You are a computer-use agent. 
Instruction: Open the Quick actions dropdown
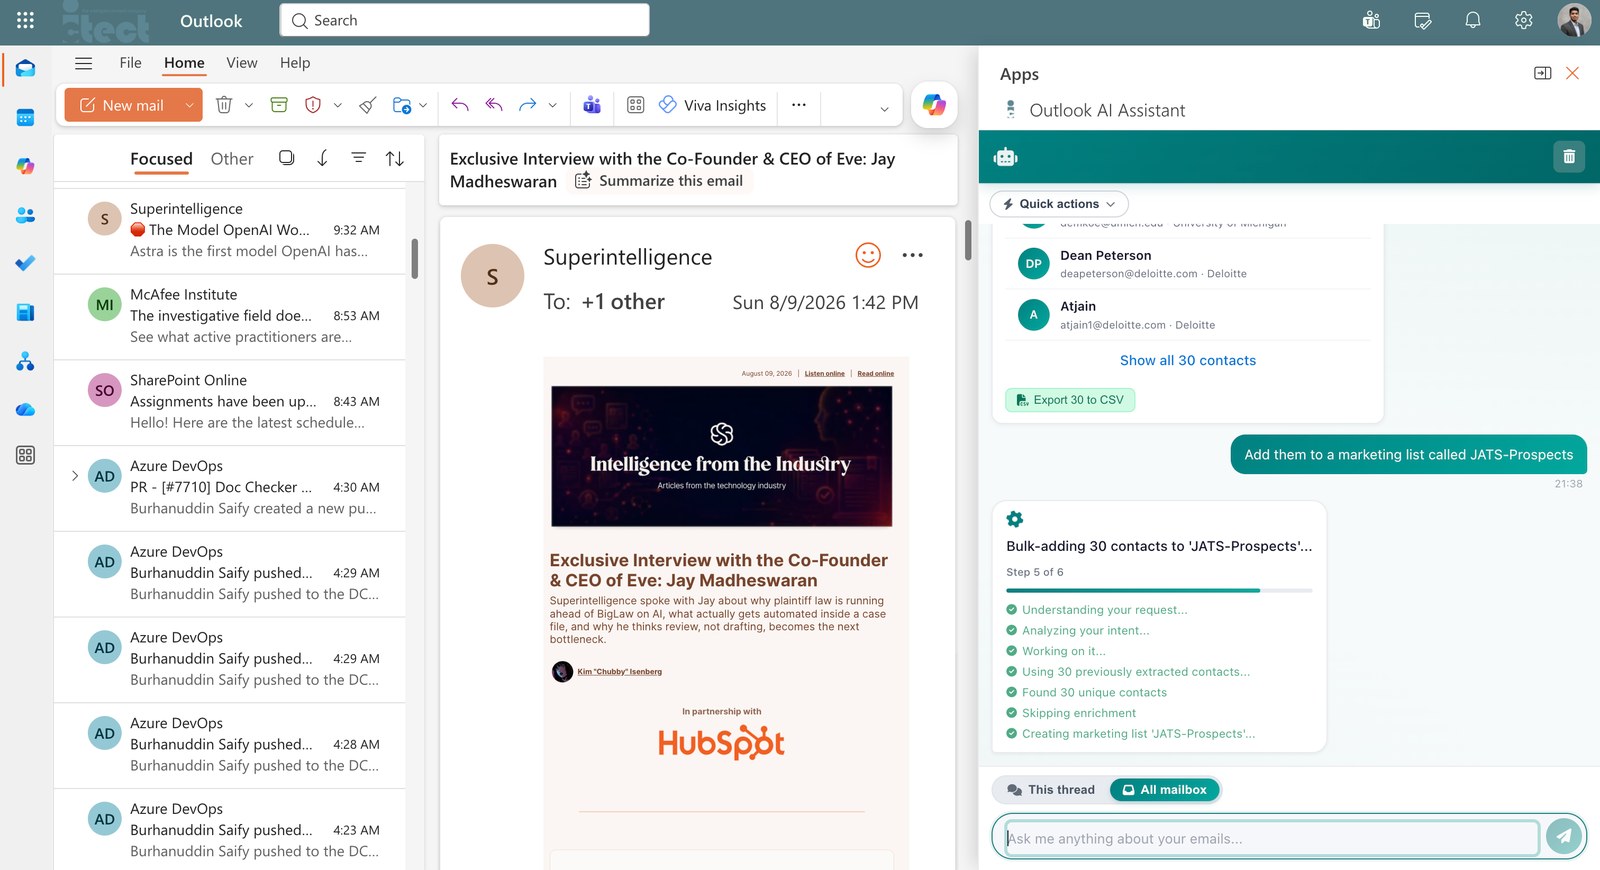point(1059,204)
